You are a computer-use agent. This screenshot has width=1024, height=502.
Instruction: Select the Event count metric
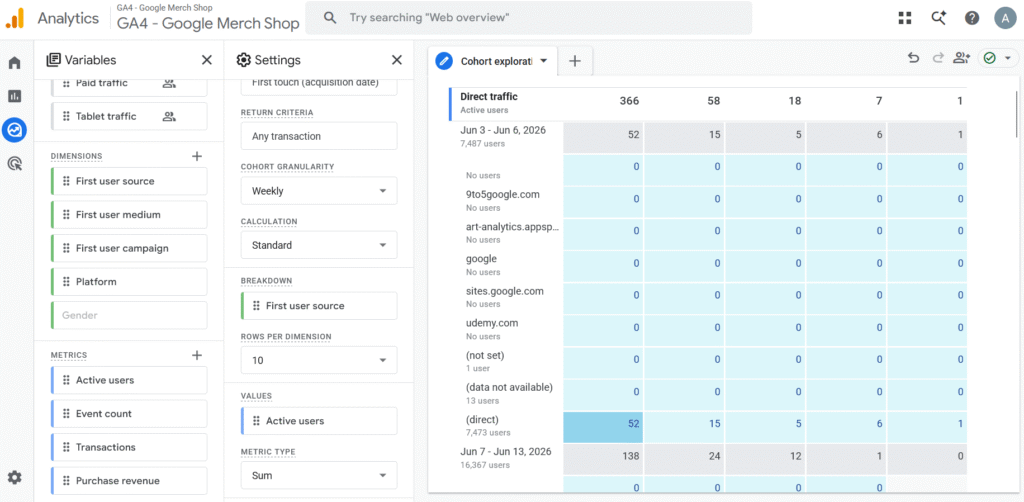point(129,413)
